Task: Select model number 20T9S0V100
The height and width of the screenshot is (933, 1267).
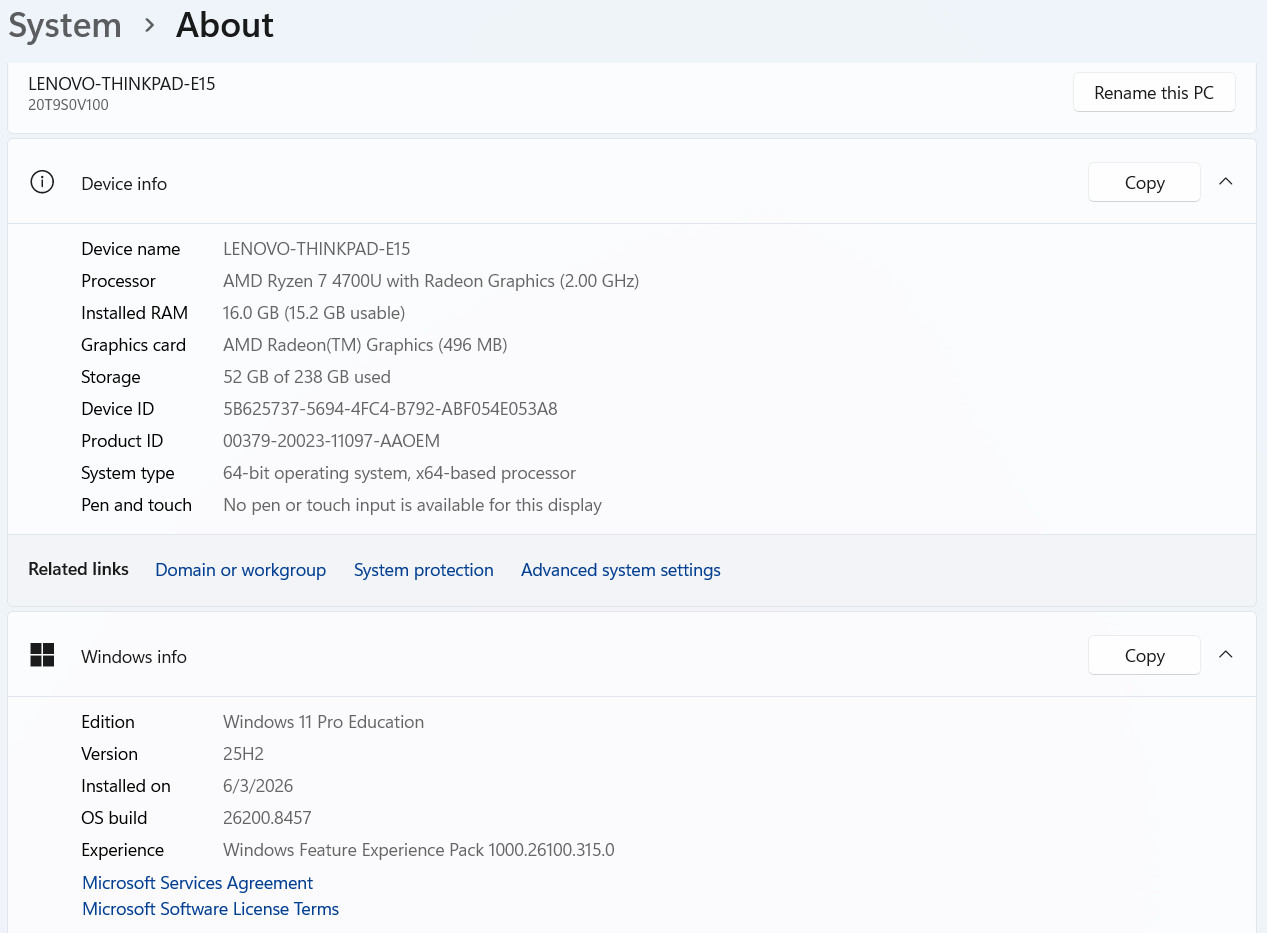Action: tap(68, 105)
